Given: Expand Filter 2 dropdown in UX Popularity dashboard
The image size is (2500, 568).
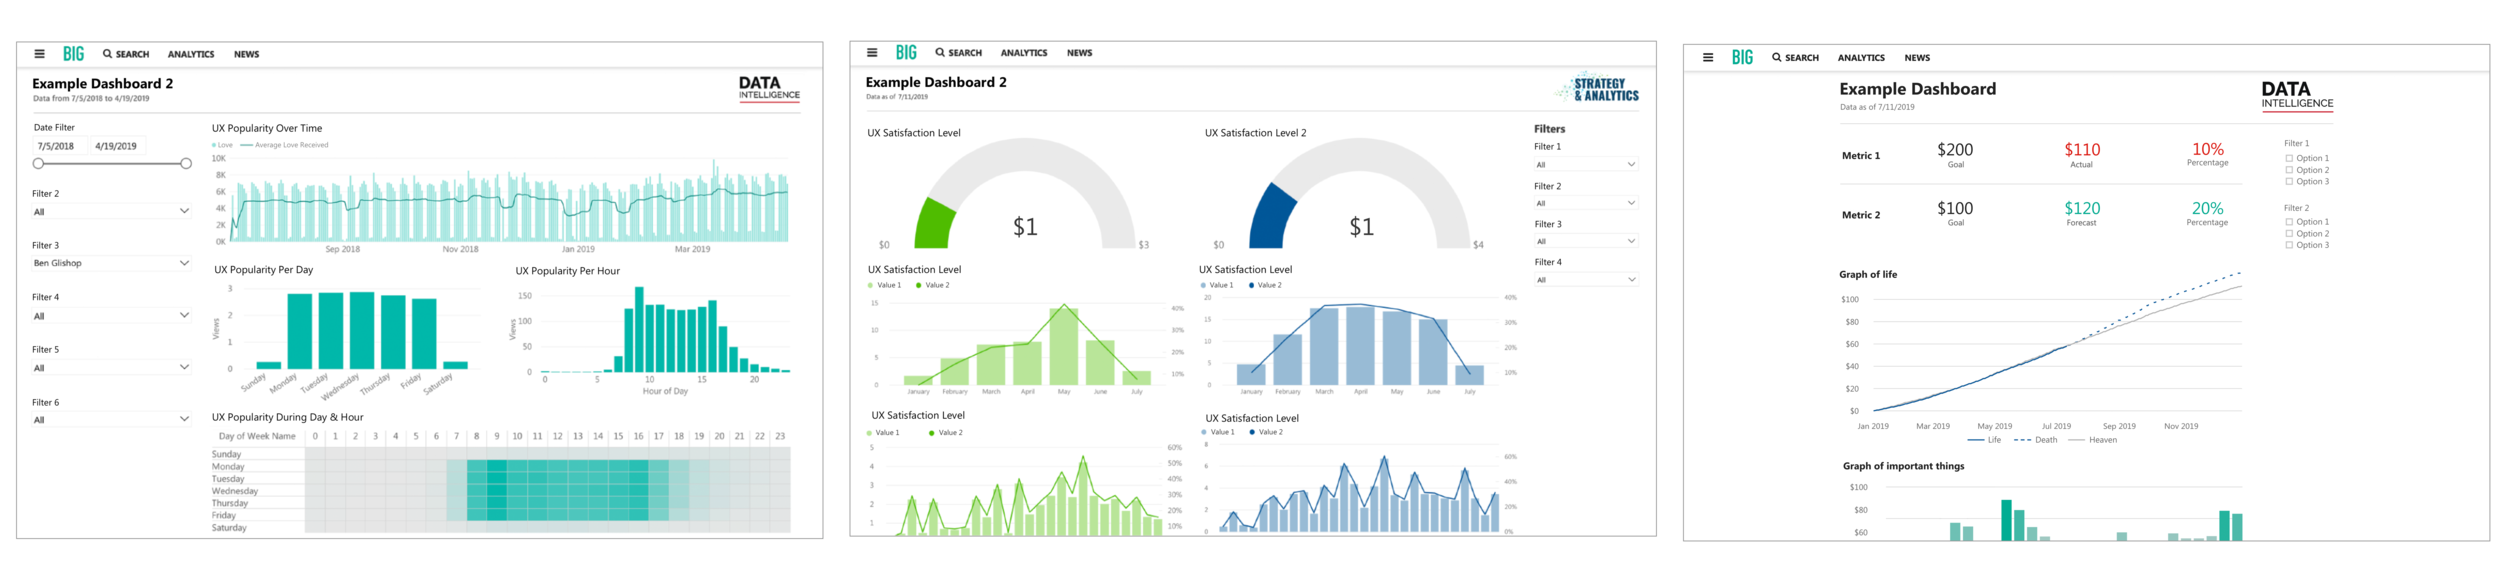Looking at the screenshot, I should coord(111,211).
